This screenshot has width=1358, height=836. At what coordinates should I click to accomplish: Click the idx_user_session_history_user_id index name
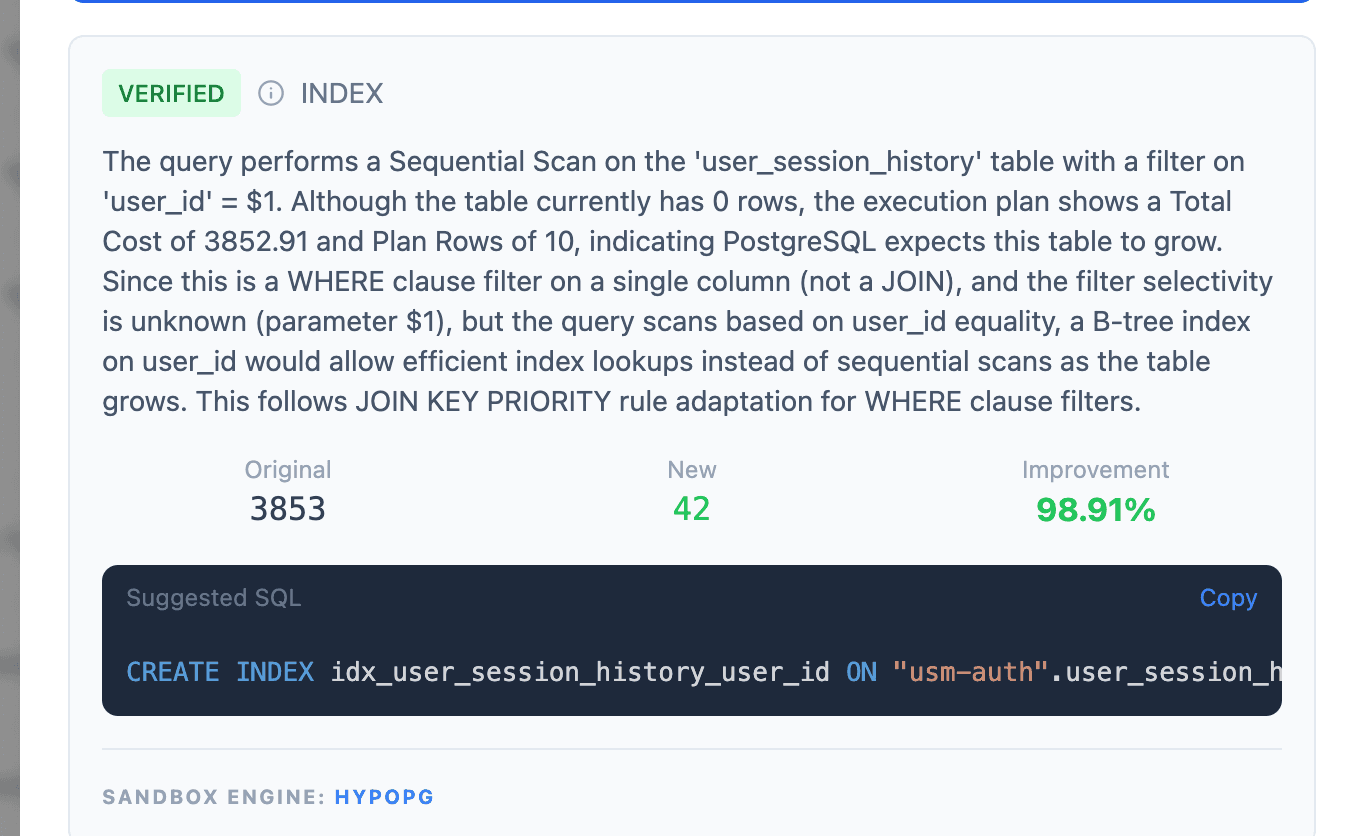coord(580,671)
